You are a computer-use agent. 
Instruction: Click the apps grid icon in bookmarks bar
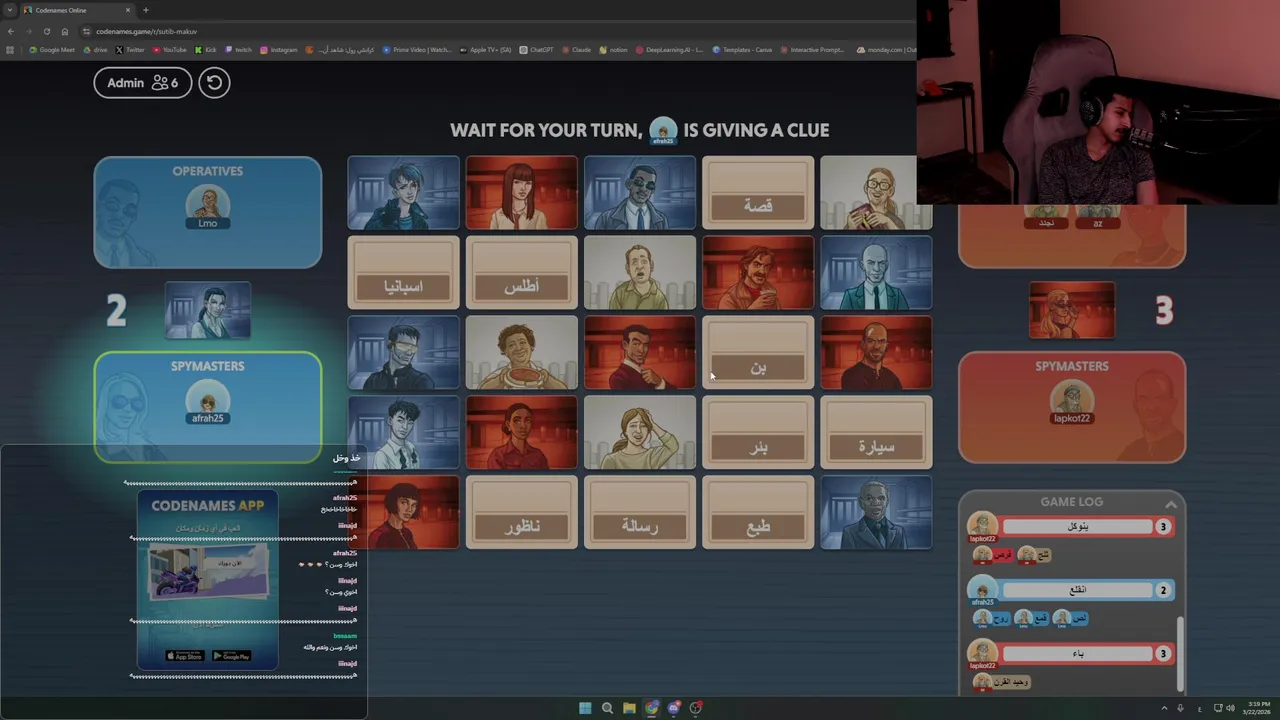(x=10, y=50)
